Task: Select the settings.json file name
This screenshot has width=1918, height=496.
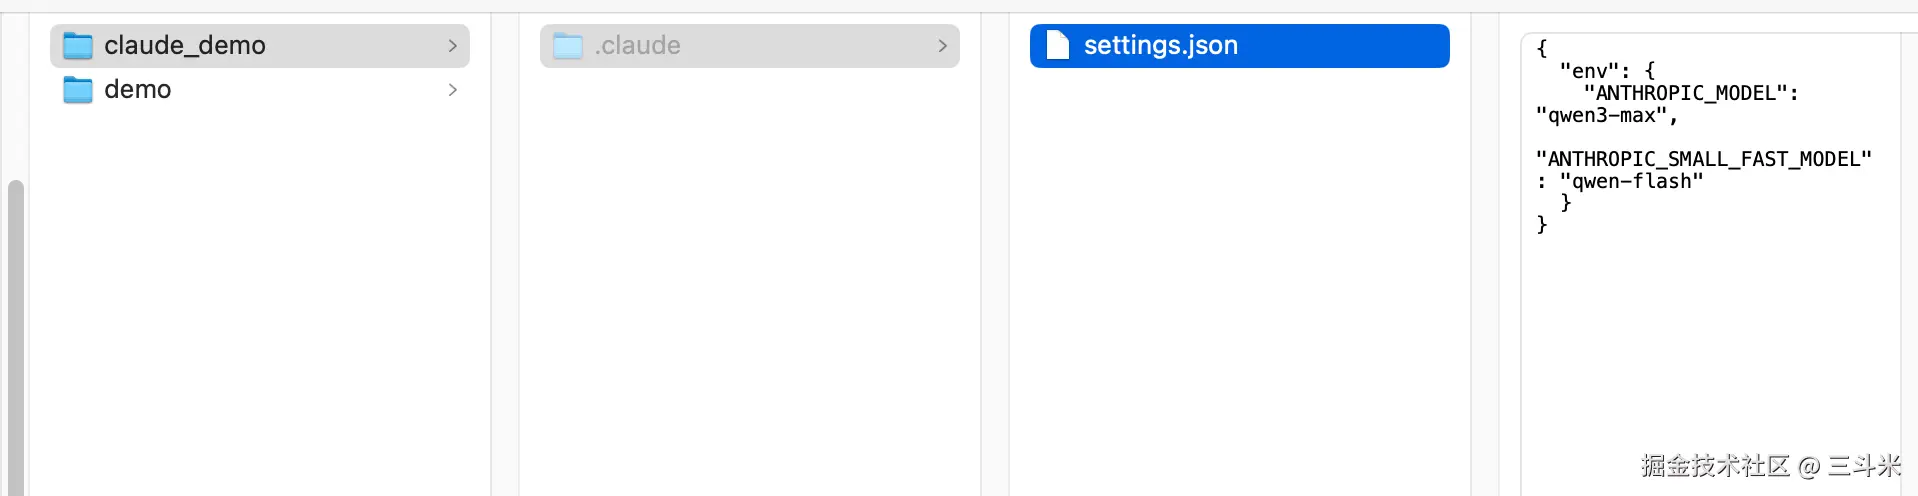Action: [1161, 45]
